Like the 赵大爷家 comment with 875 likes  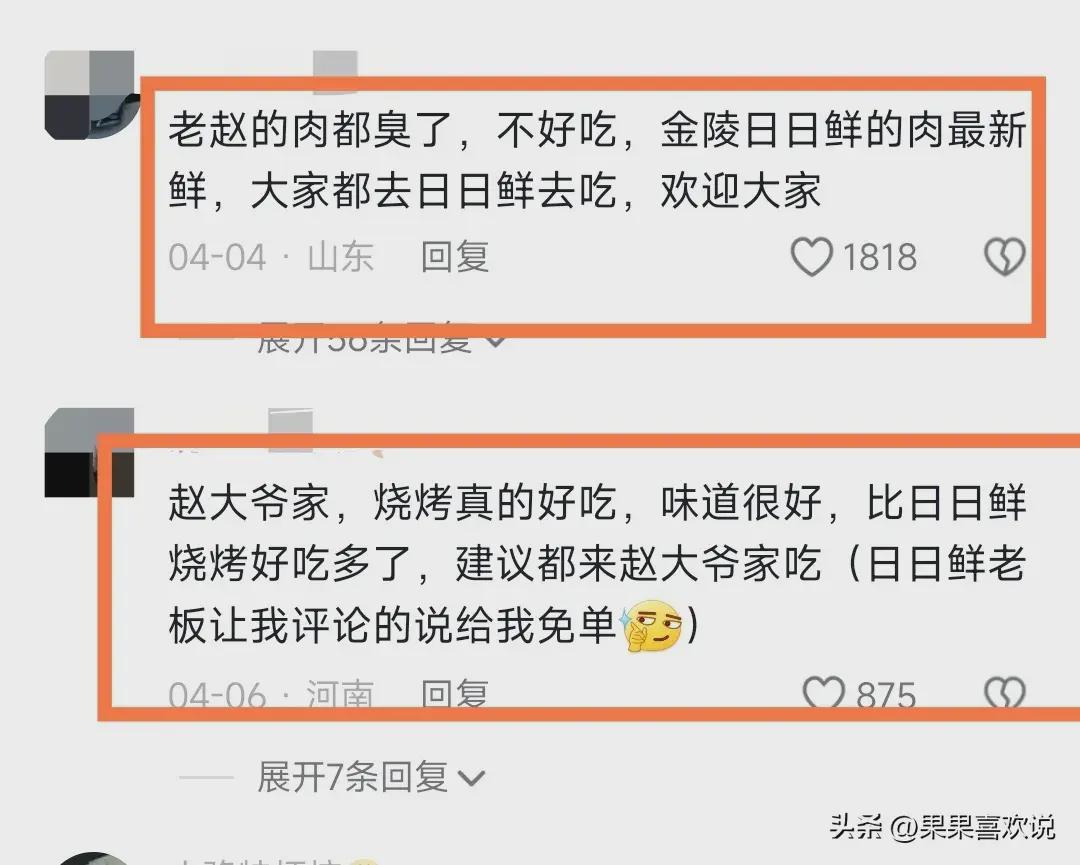823,692
